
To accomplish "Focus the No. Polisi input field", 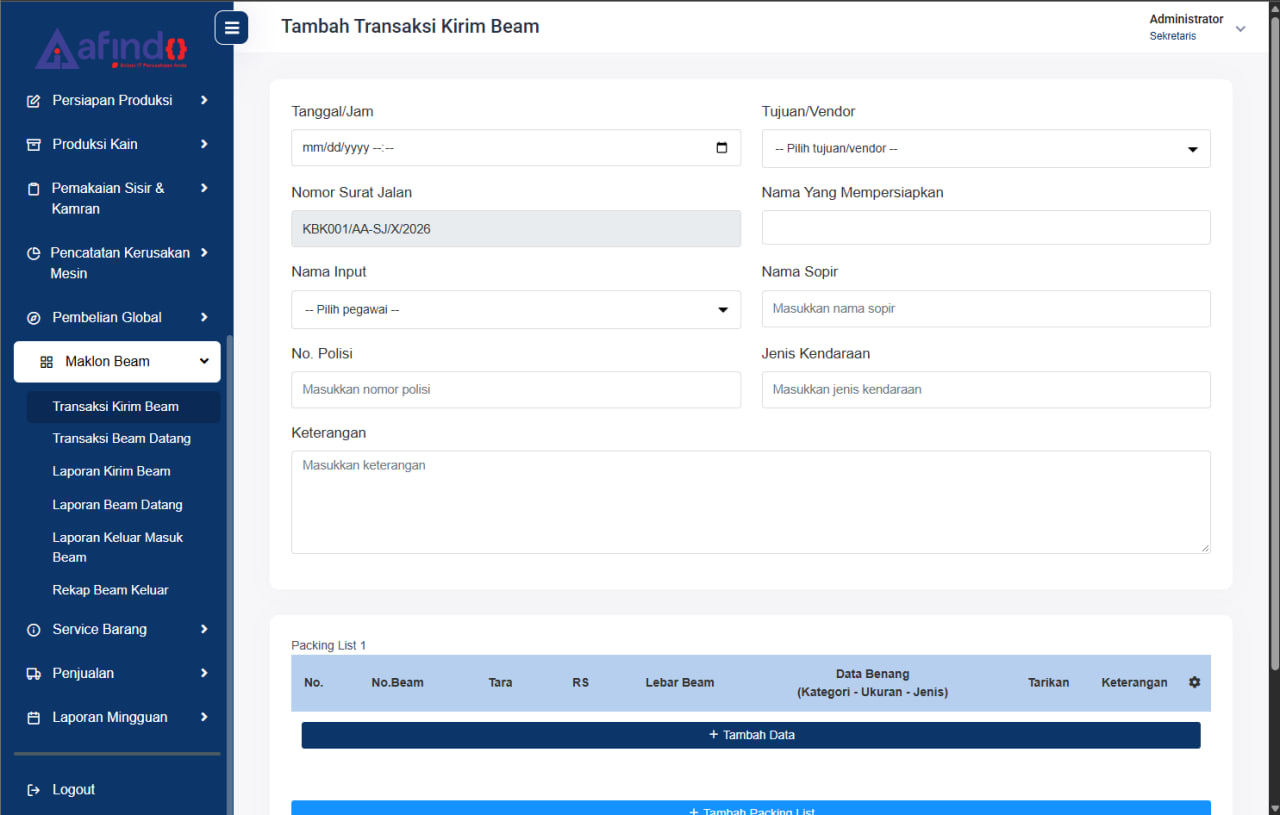I will [516, 390].
